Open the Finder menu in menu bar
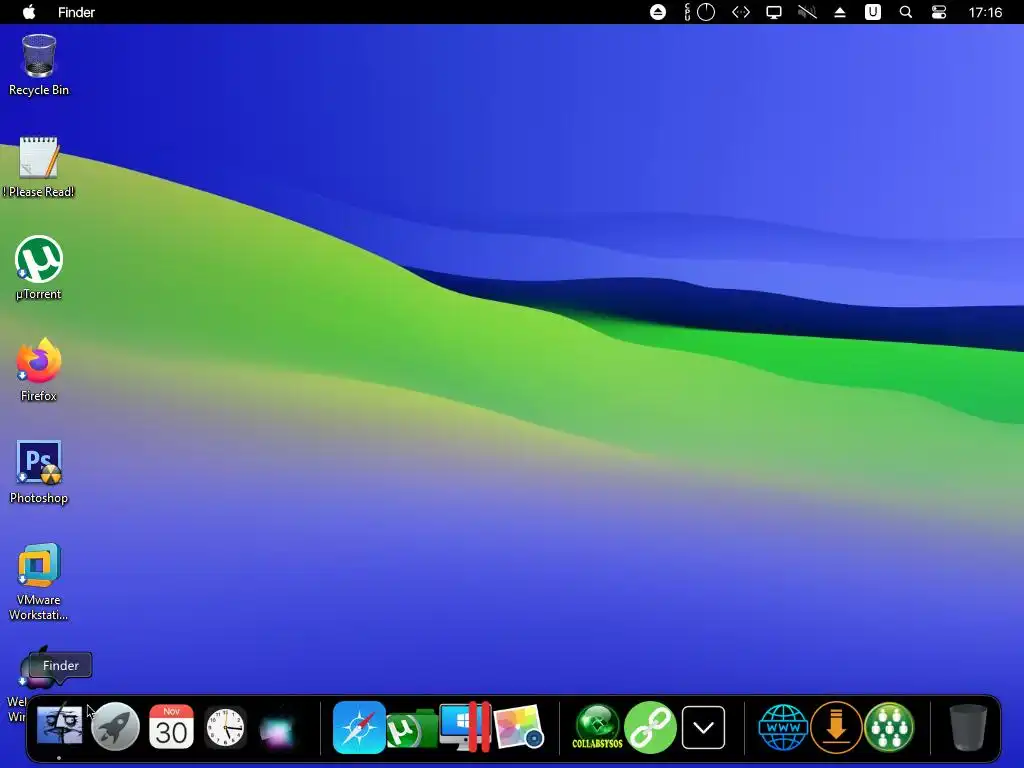 point(76,12)
